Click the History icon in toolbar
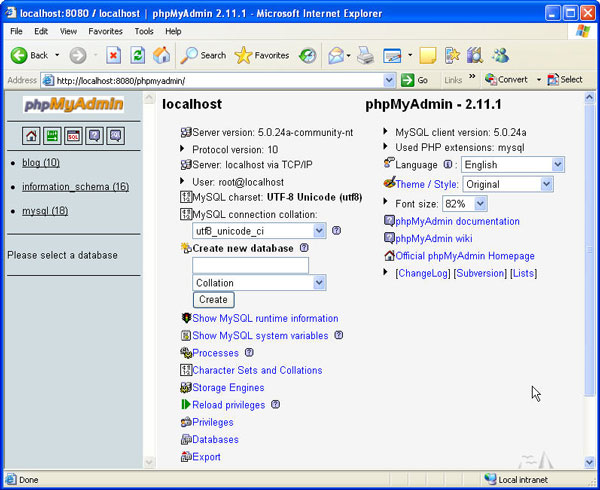The width and height of the screenshot is (600, 490). (x=308, y=55)
